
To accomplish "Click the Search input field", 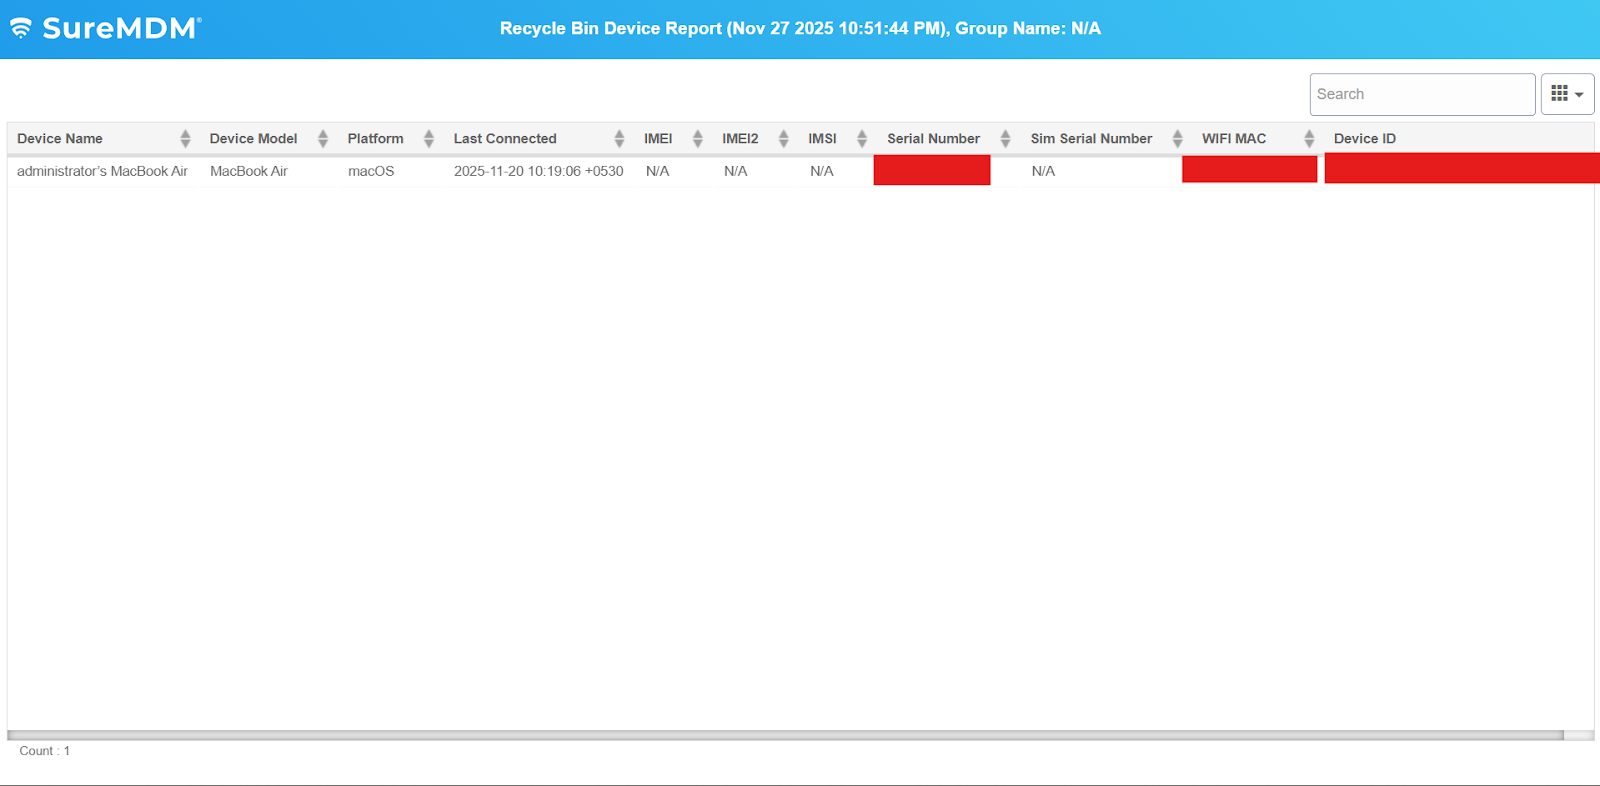I will click(1421, 94).
